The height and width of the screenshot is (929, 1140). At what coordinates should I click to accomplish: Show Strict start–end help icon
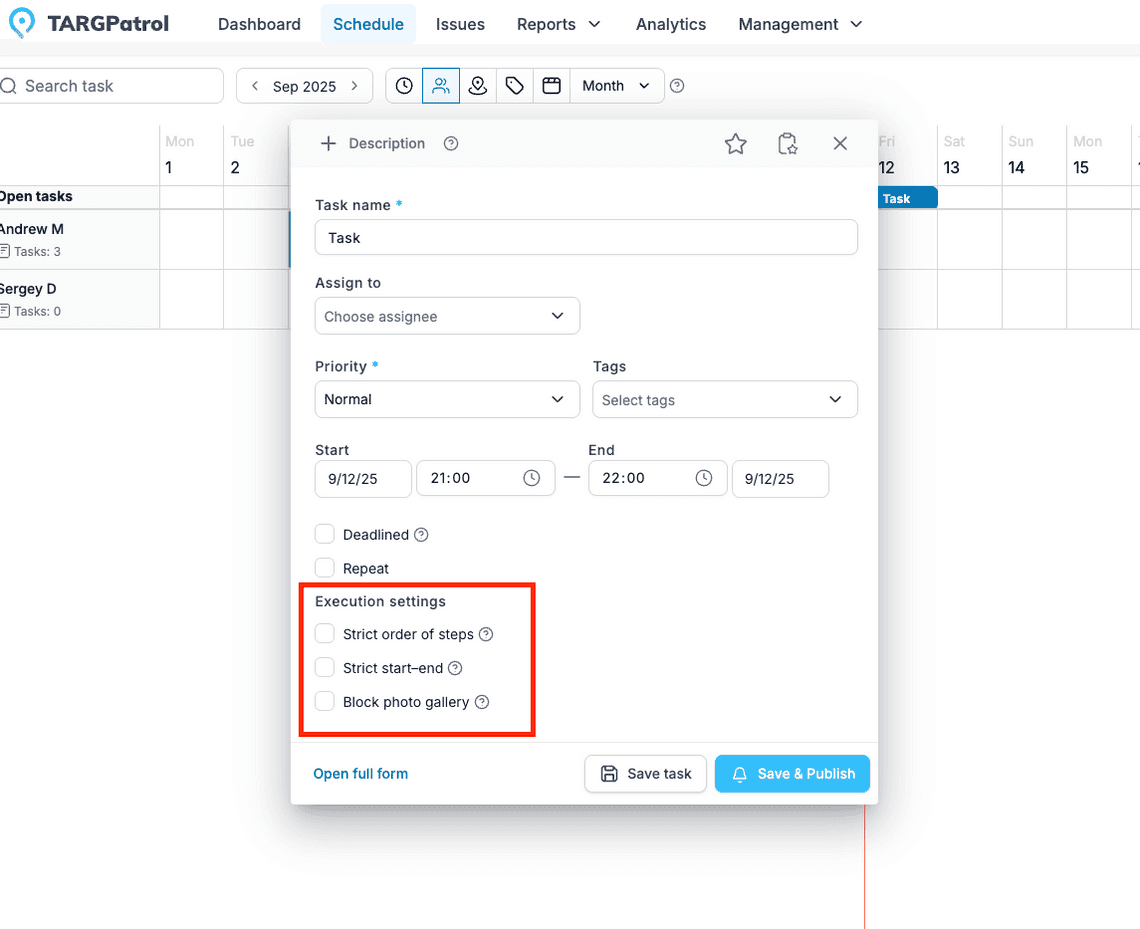tap(455, 667)
